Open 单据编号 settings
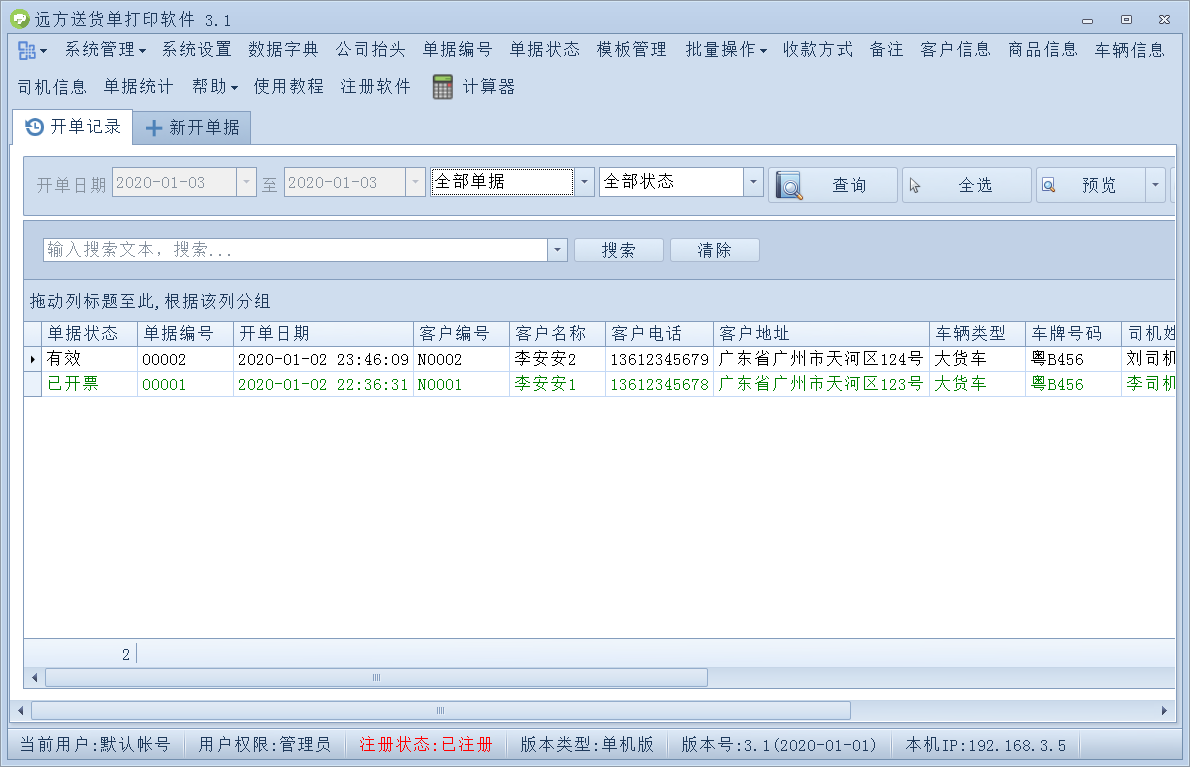 tap(458, 50)
